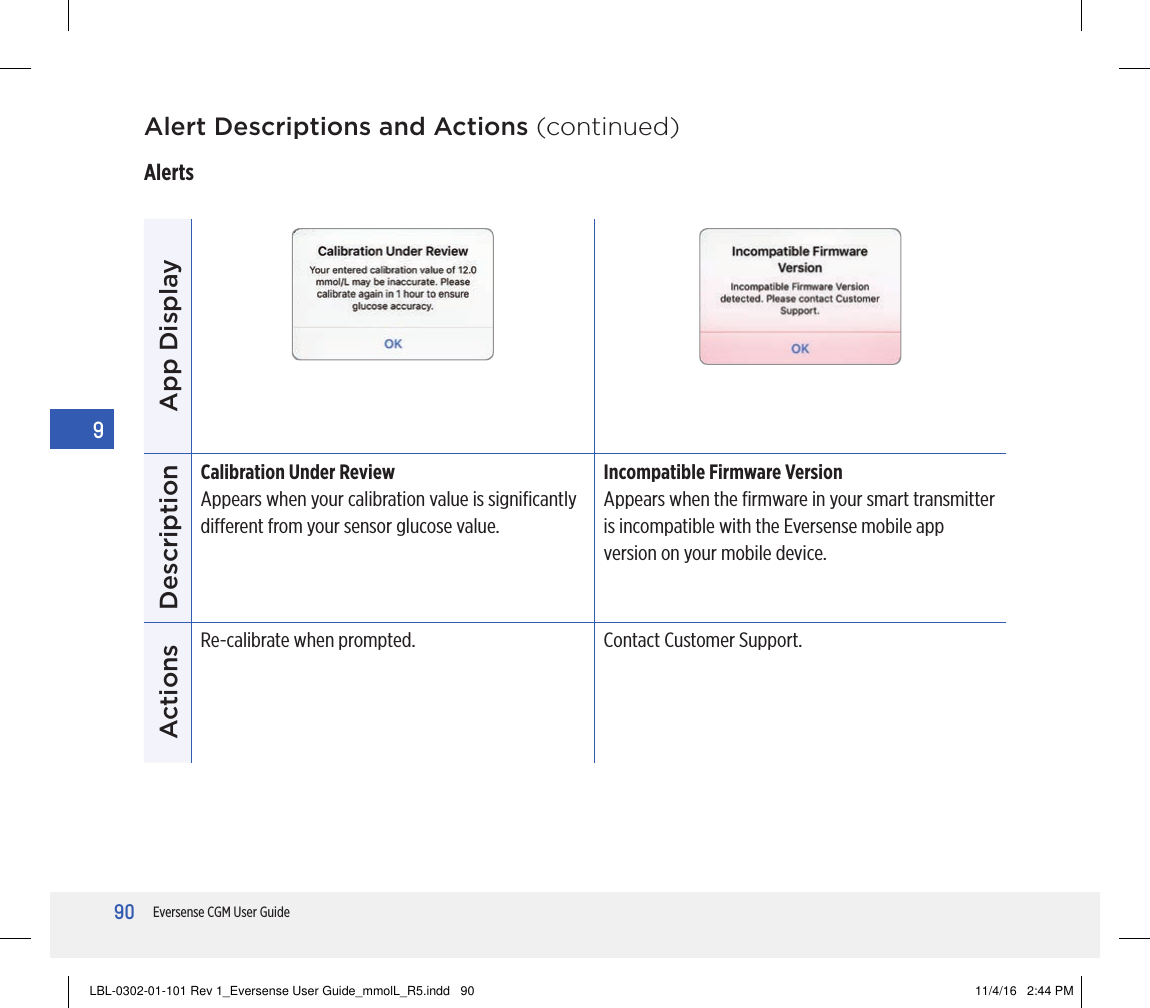Click the 'Alerts' subheading

(x=169, y=172)
